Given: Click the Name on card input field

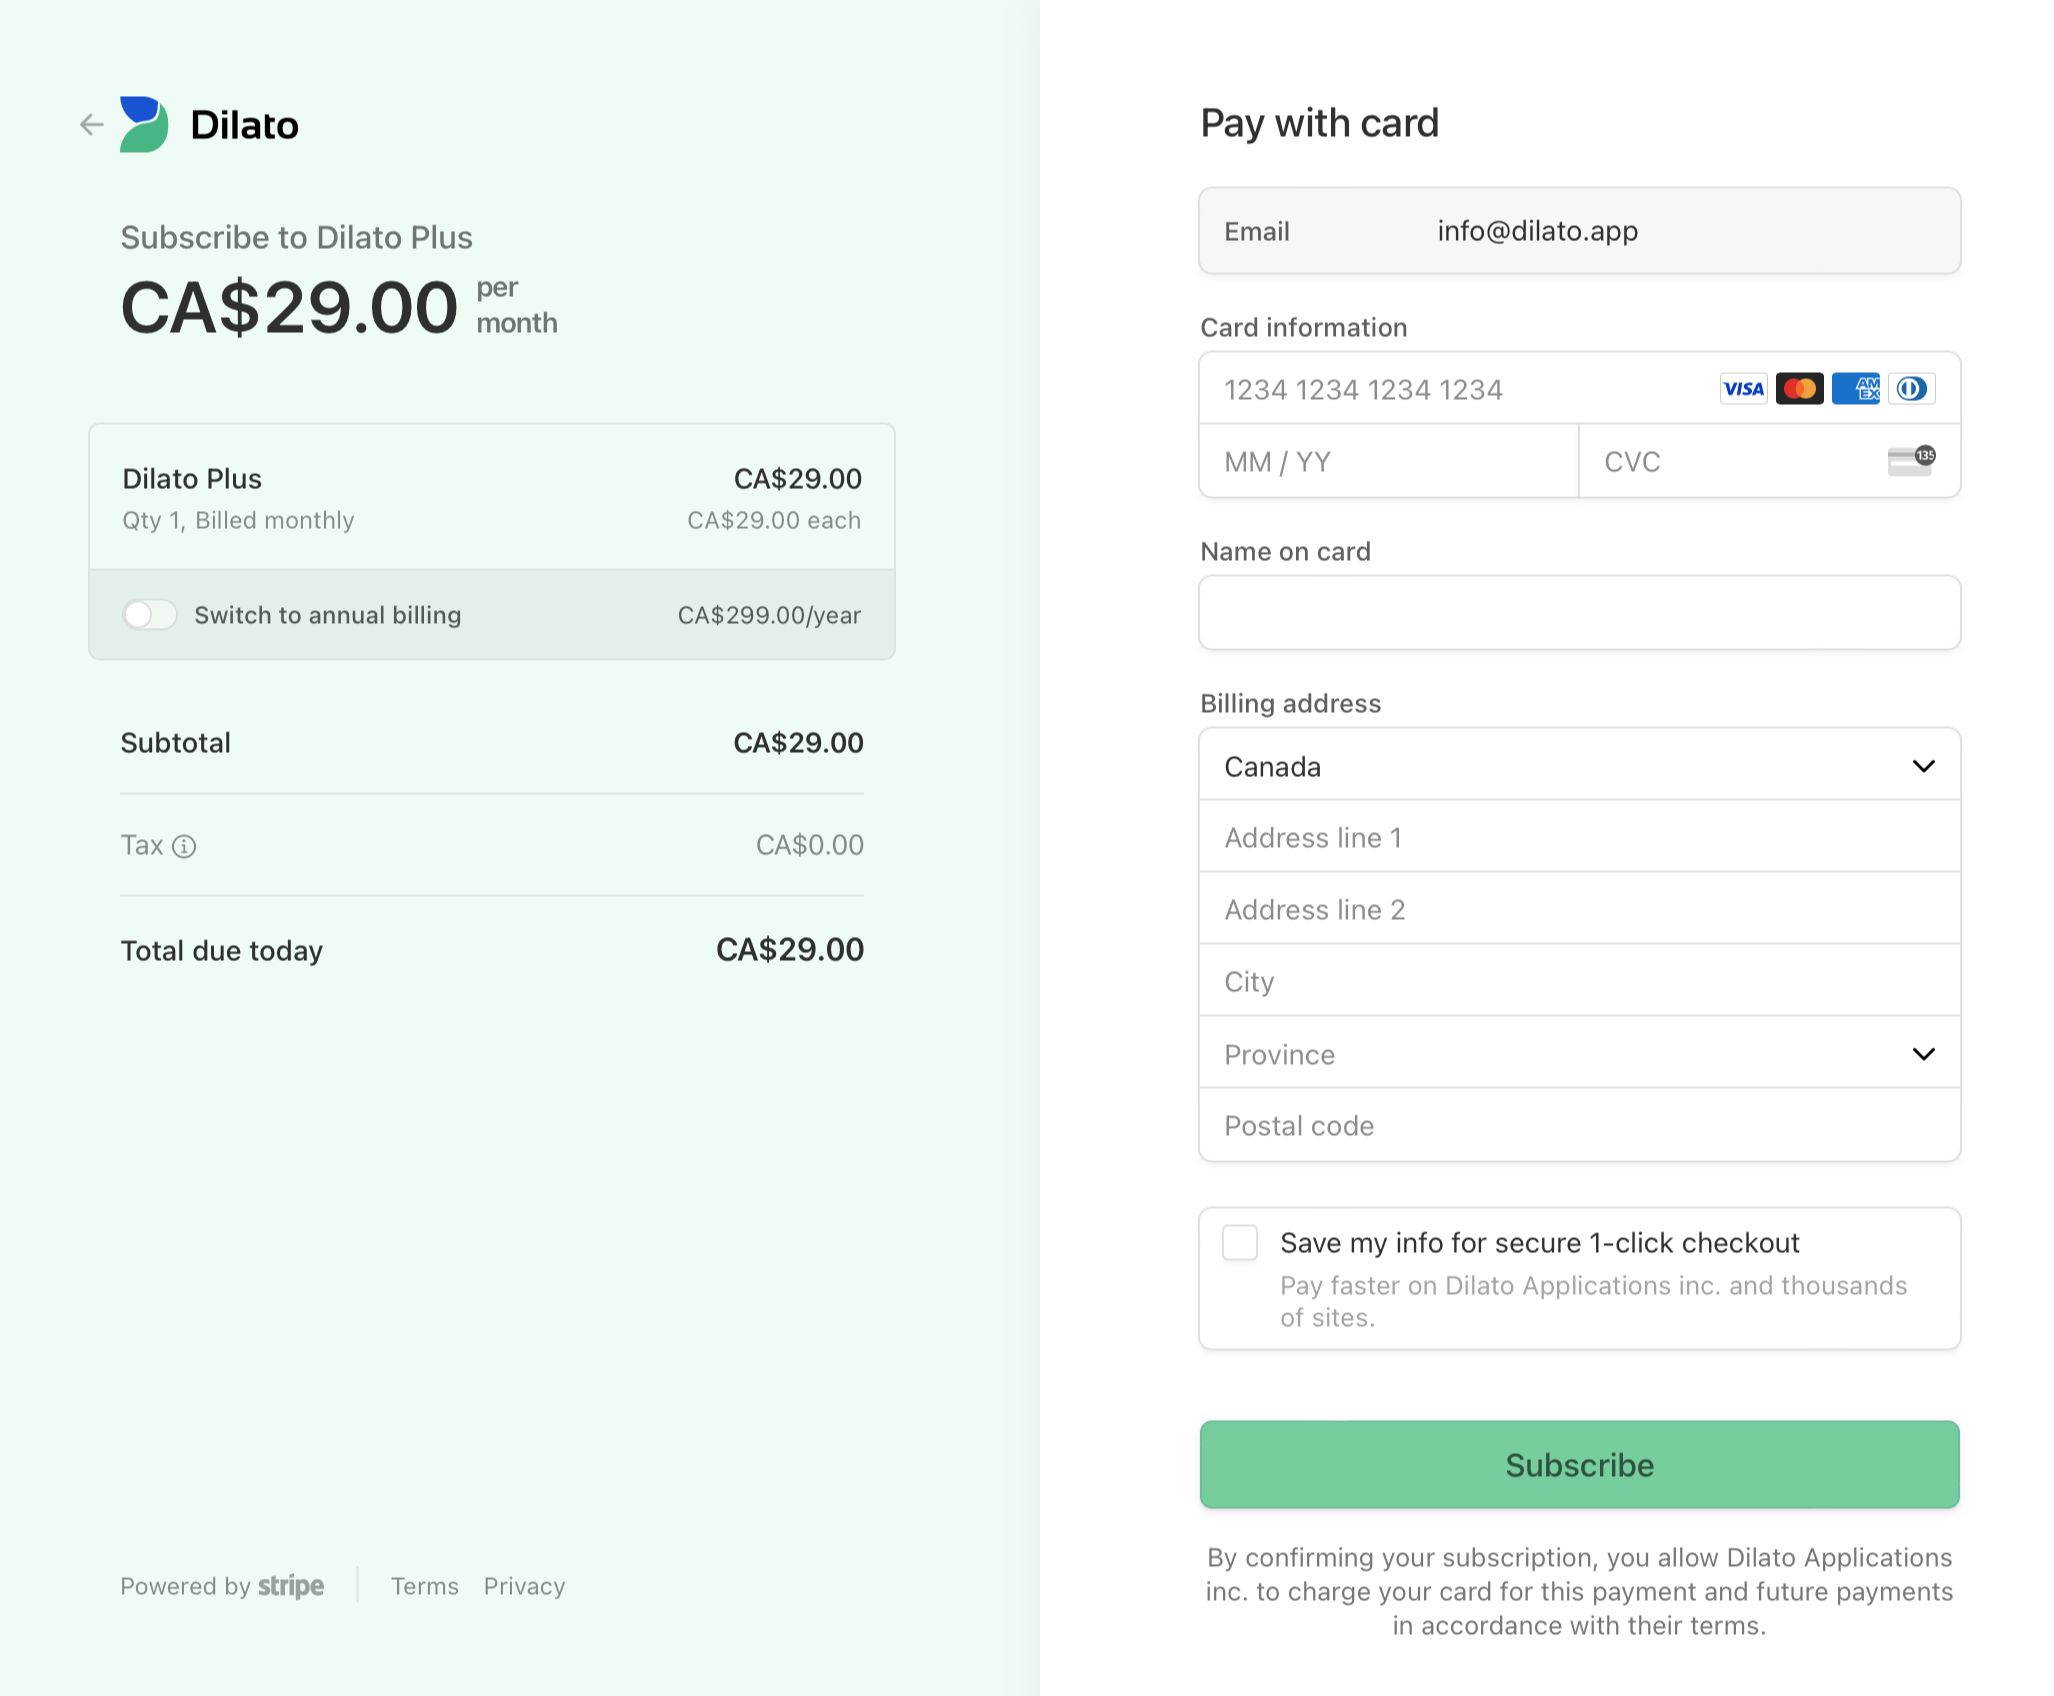Looking at the screenshot, I should (1578, 613).
